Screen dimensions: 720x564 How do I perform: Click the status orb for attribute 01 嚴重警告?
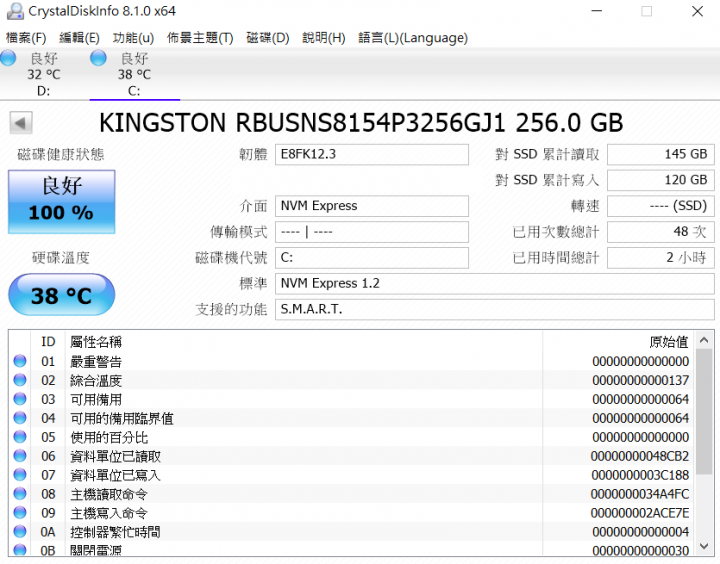point(20,361)
